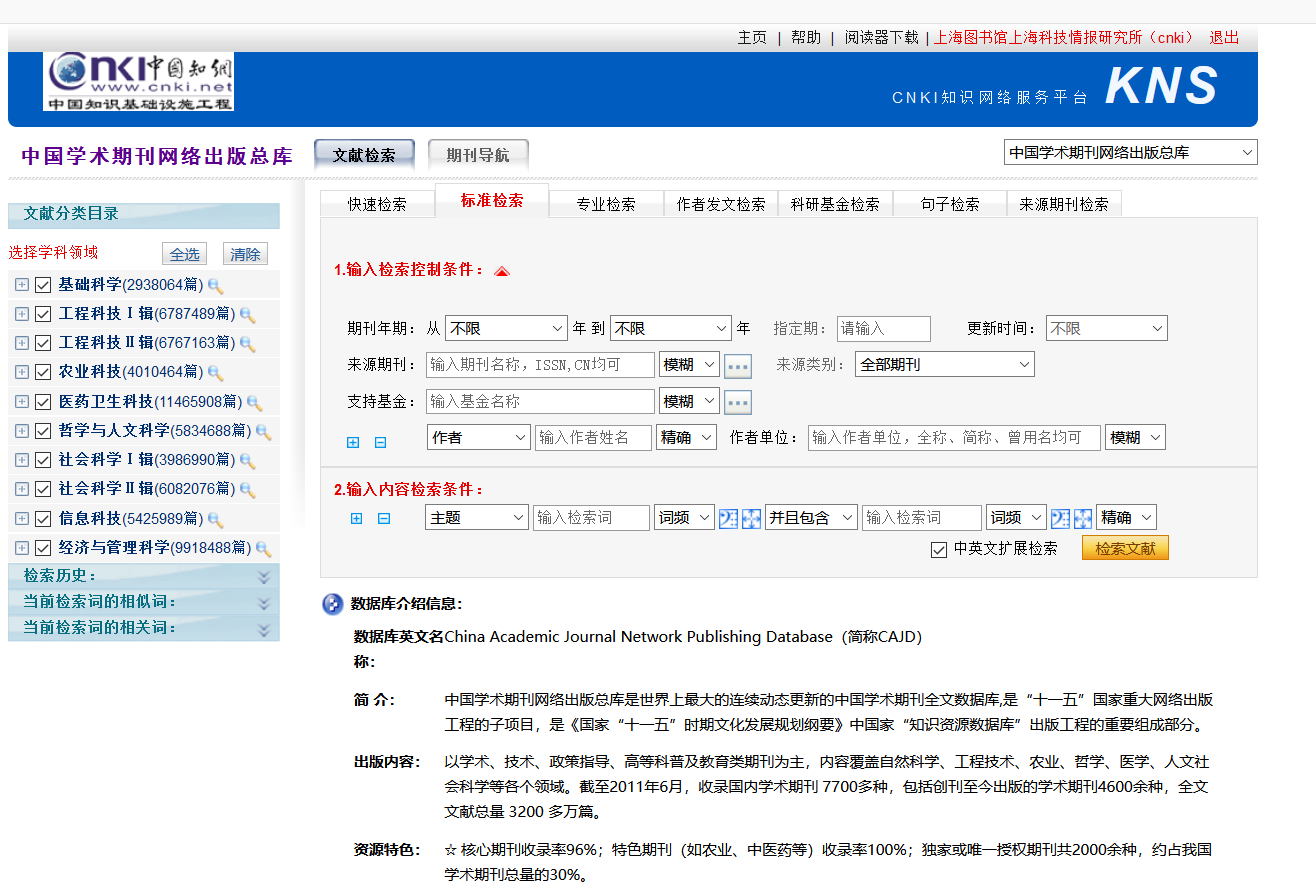The image size is (1316, 896).
Task: Open the 阅读器下载 link
Action: [881, 38]
